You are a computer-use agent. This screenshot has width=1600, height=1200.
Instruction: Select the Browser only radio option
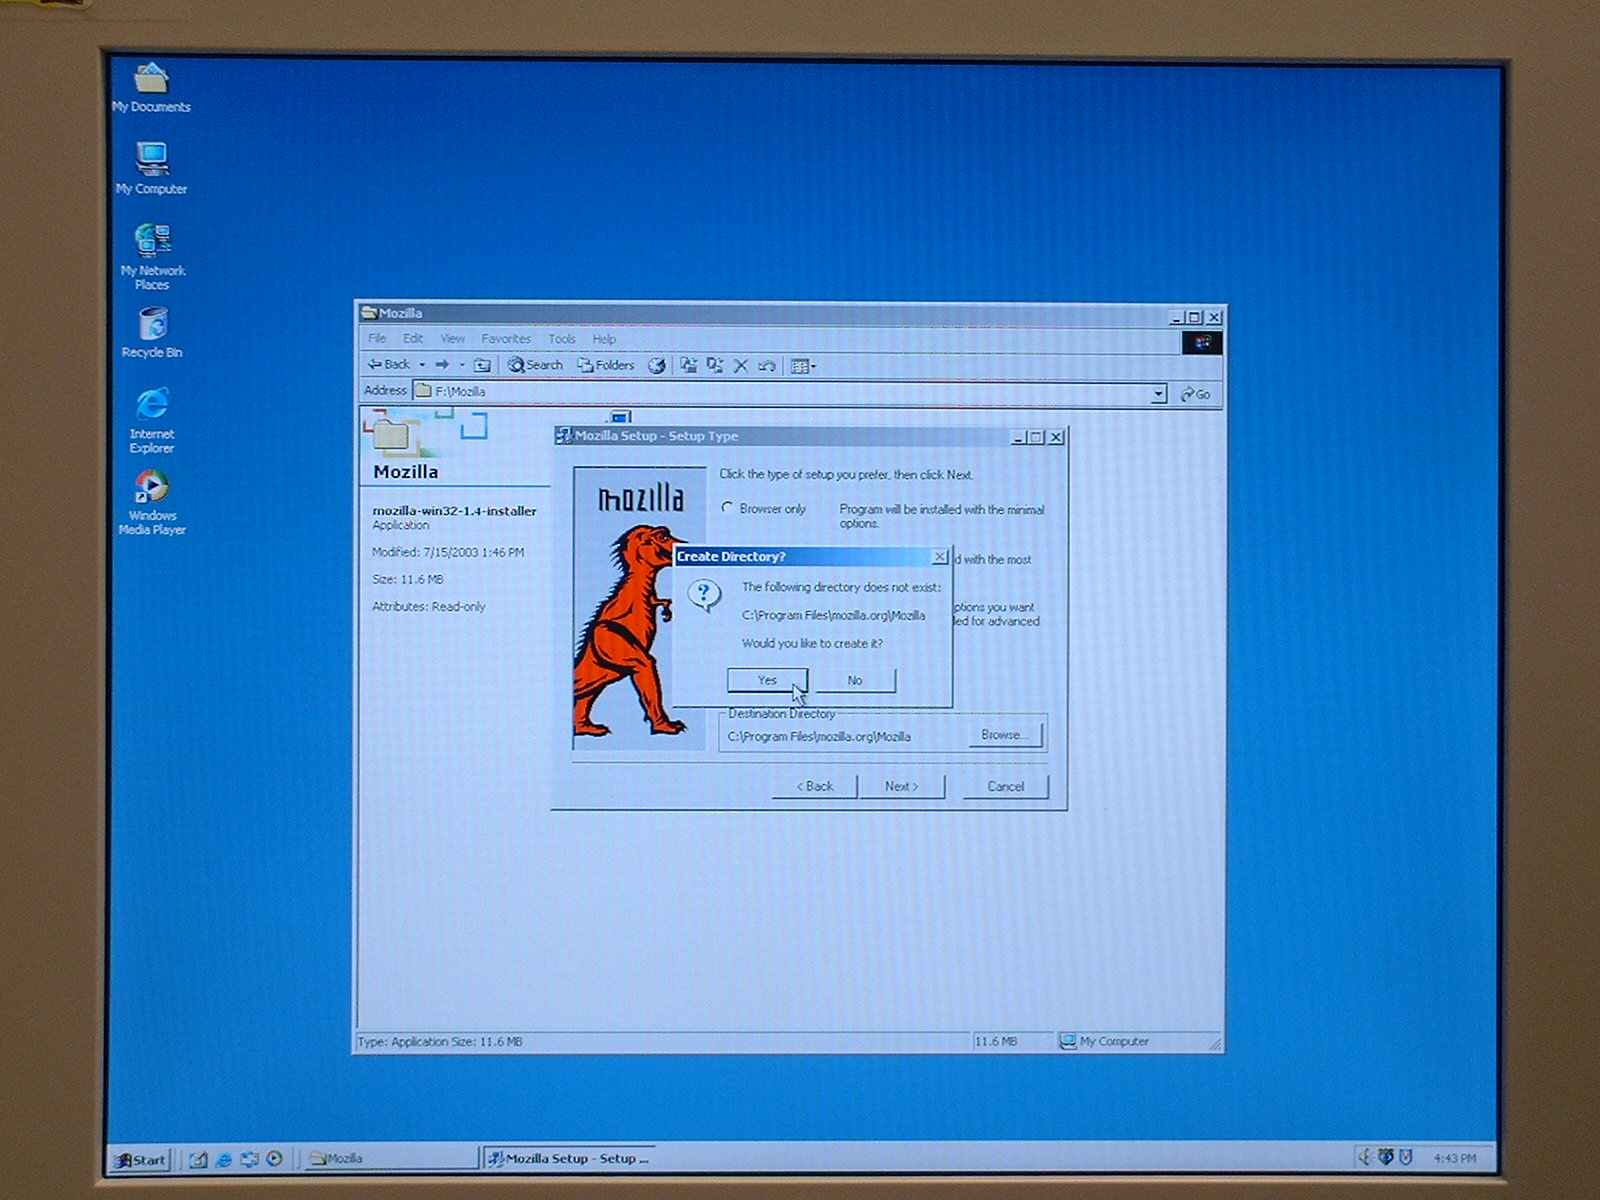tap(728, 509)
